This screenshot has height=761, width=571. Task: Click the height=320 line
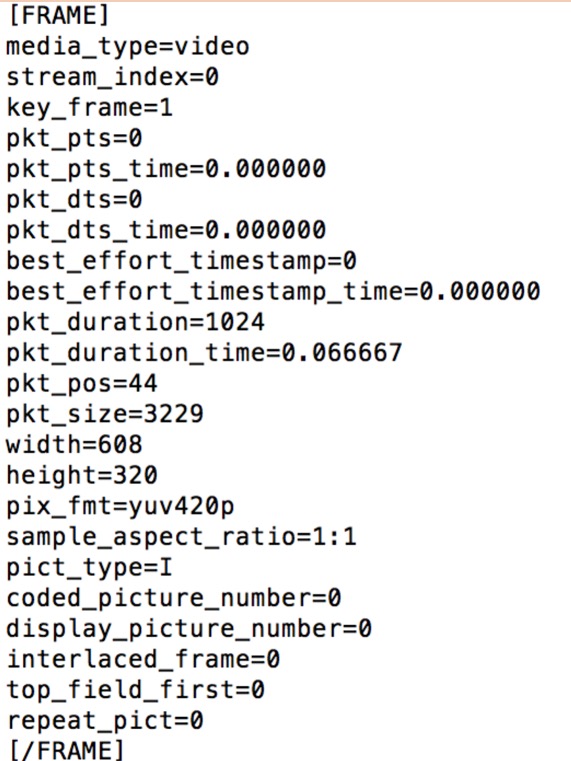click(x=82, y=475)
